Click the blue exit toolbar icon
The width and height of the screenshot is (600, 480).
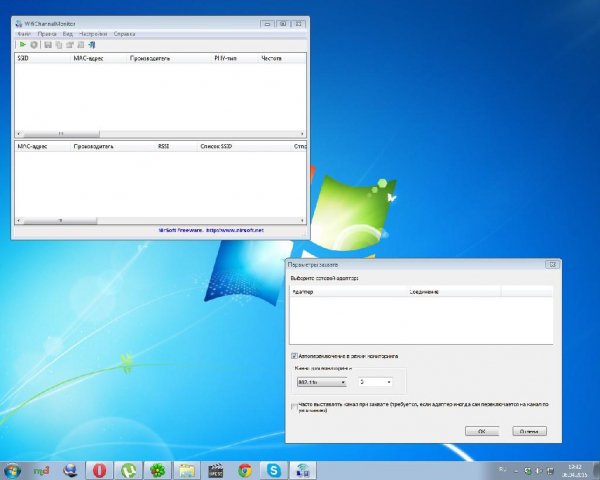pos(92,45)
